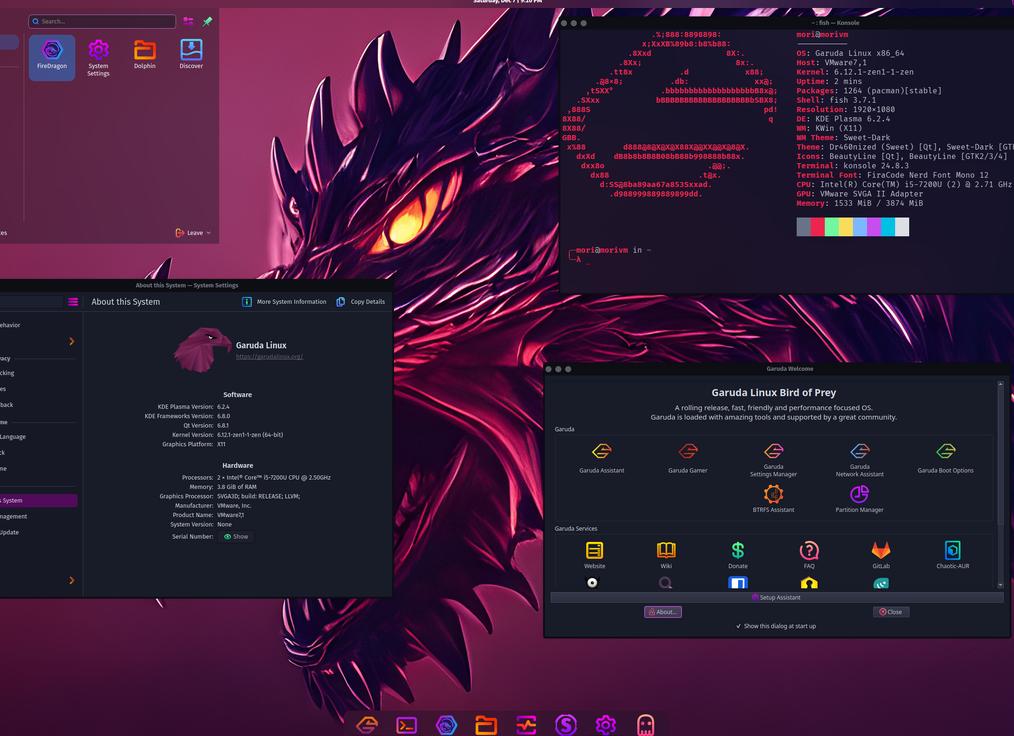
Task: Click the 3.8 GiB of RAM memory value
Action: [237, 487]
